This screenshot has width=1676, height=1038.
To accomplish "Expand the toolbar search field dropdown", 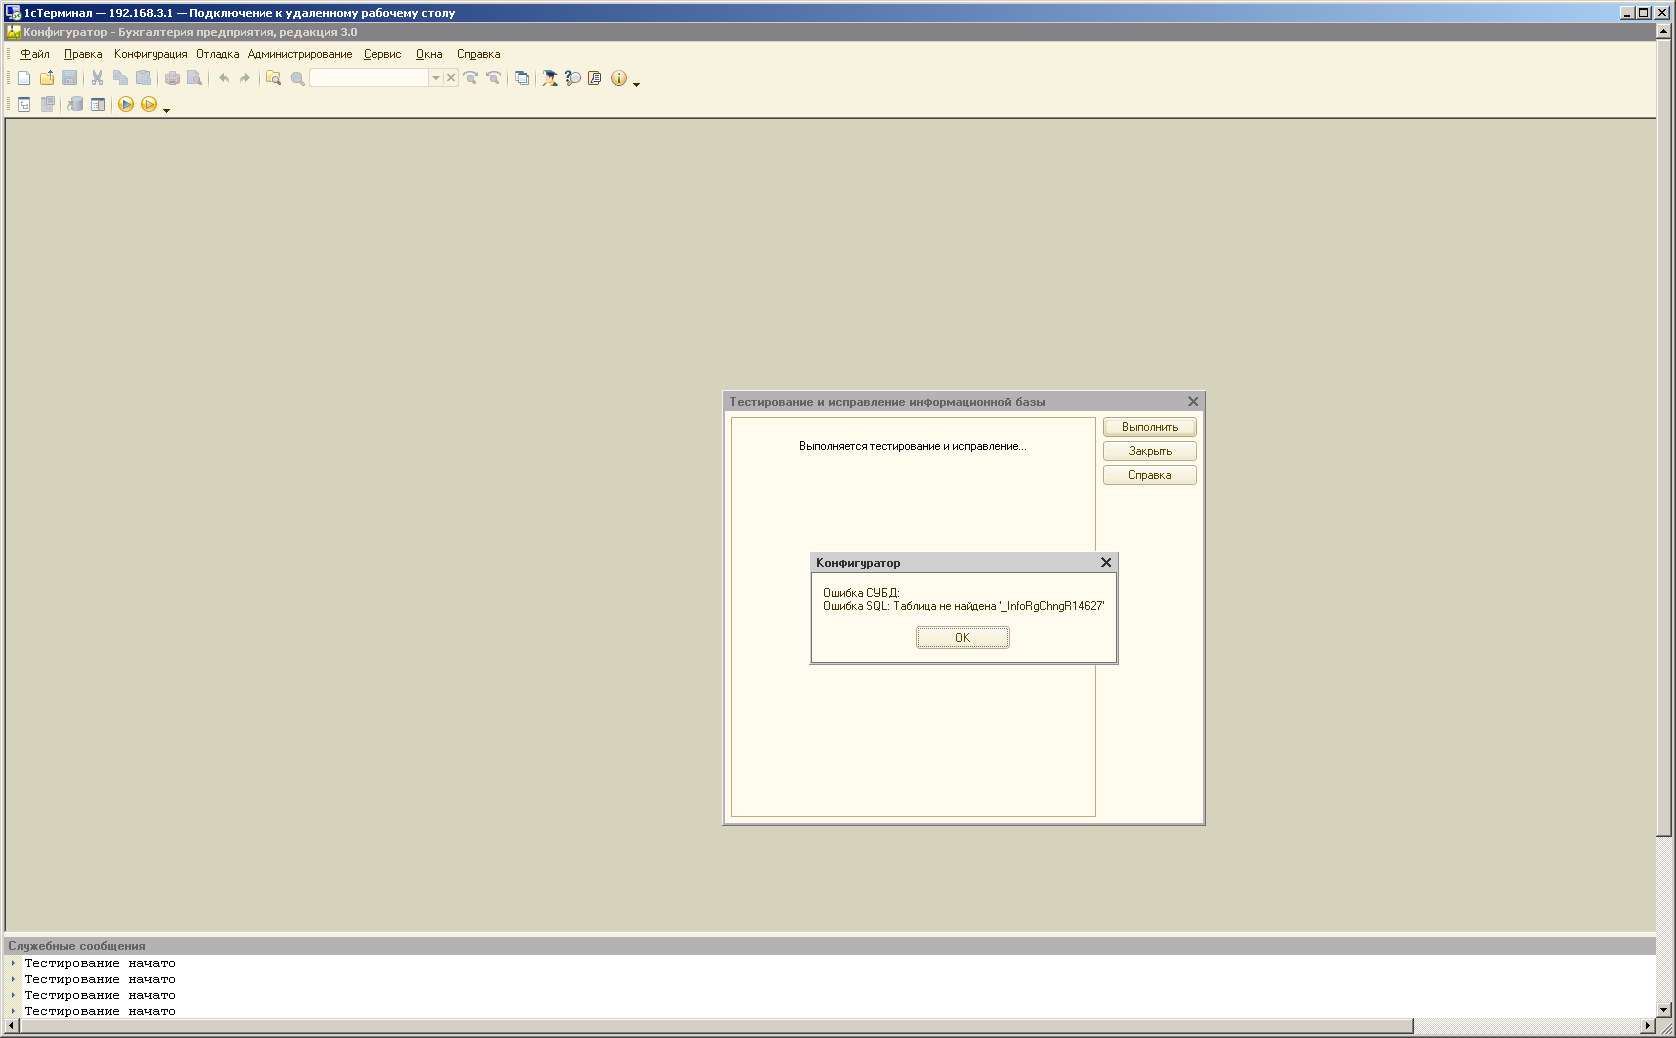I will [436, 78].
